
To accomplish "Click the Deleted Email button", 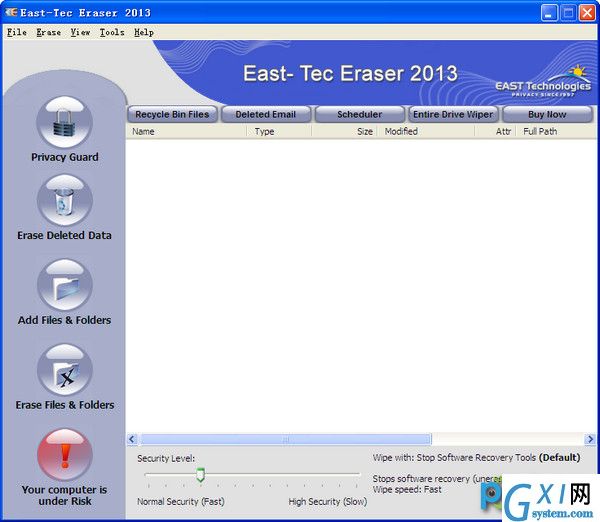I will [x=266, y=114].
